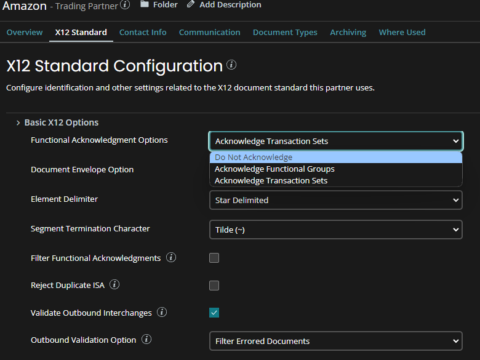This screenshot has width=480, height=360.
Task: Click the pencil Add Description icon
Action: [x=190, y=4]
